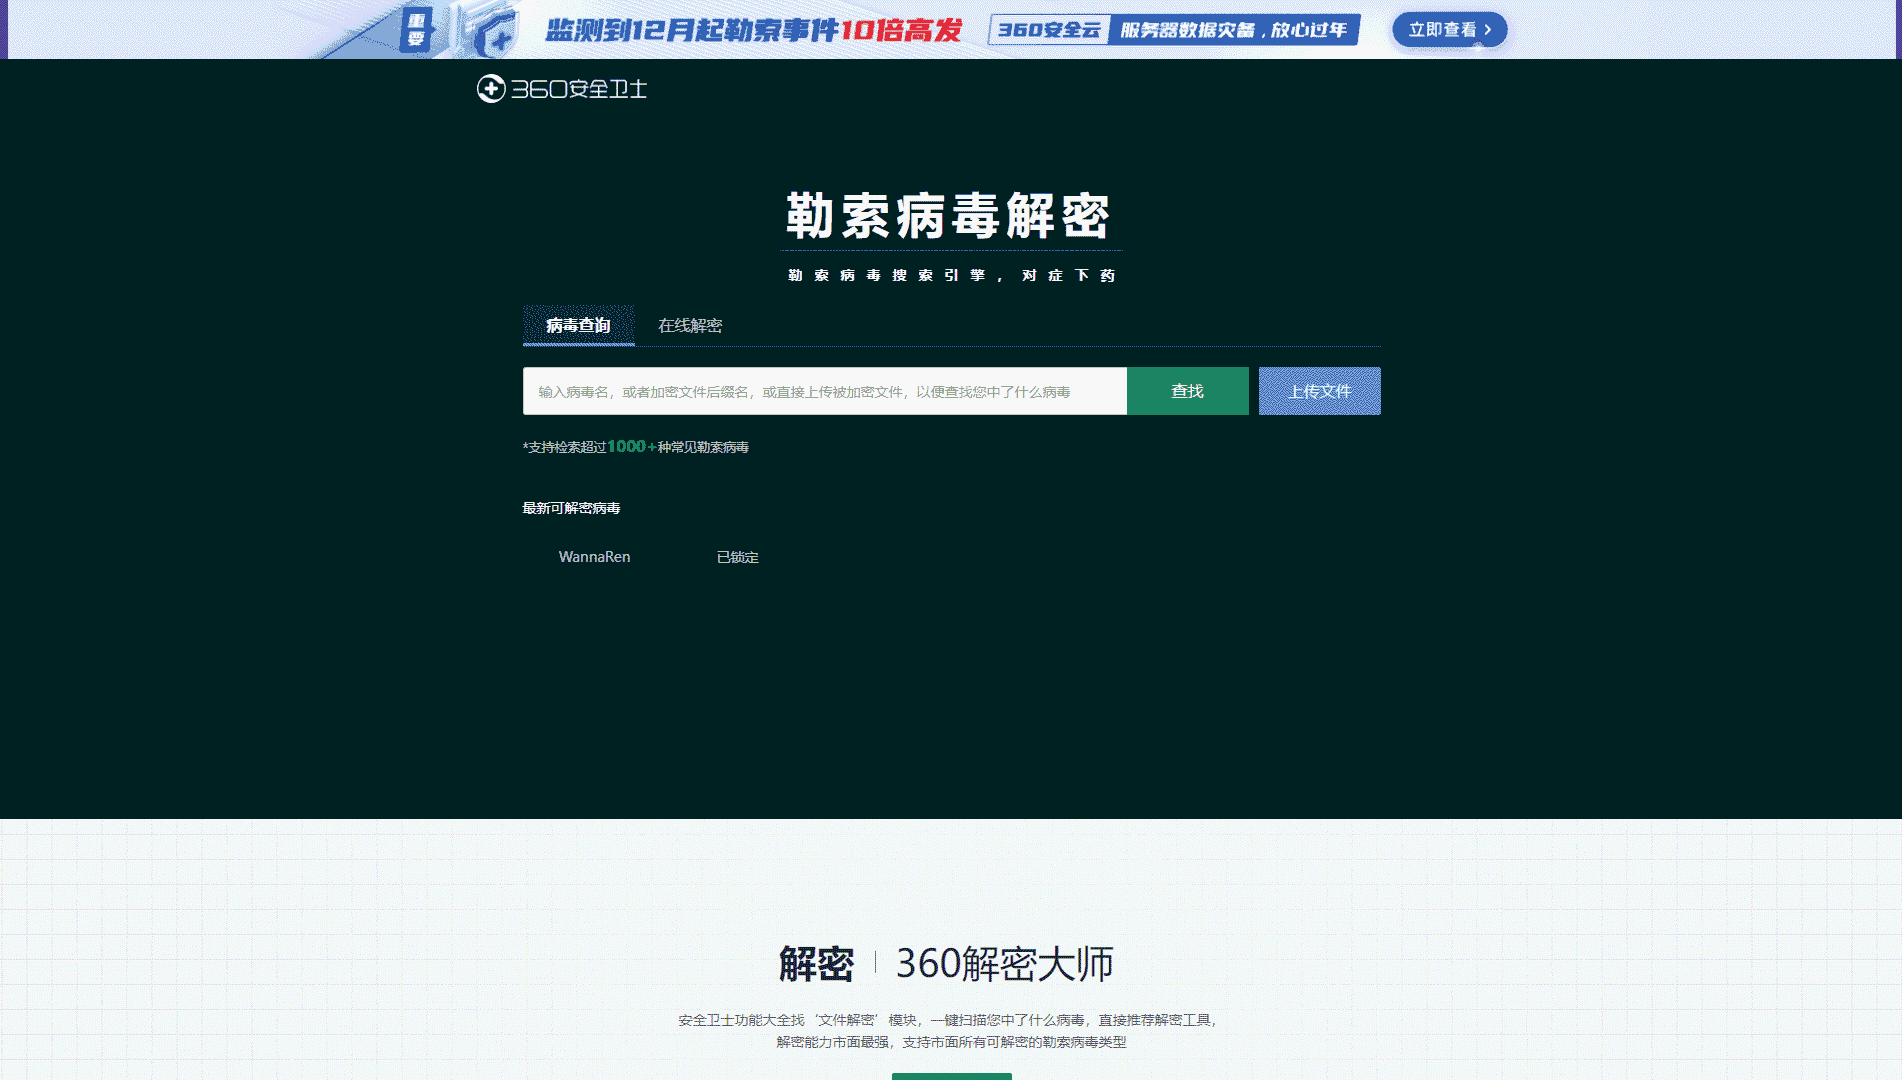
Task: Click the green 查找 button
Action: 1187,391
